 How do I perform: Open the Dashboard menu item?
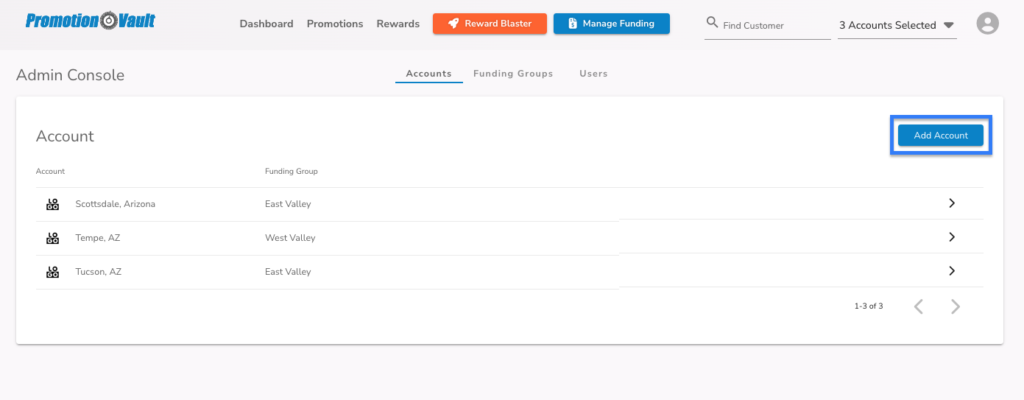(x=266, y=24)
